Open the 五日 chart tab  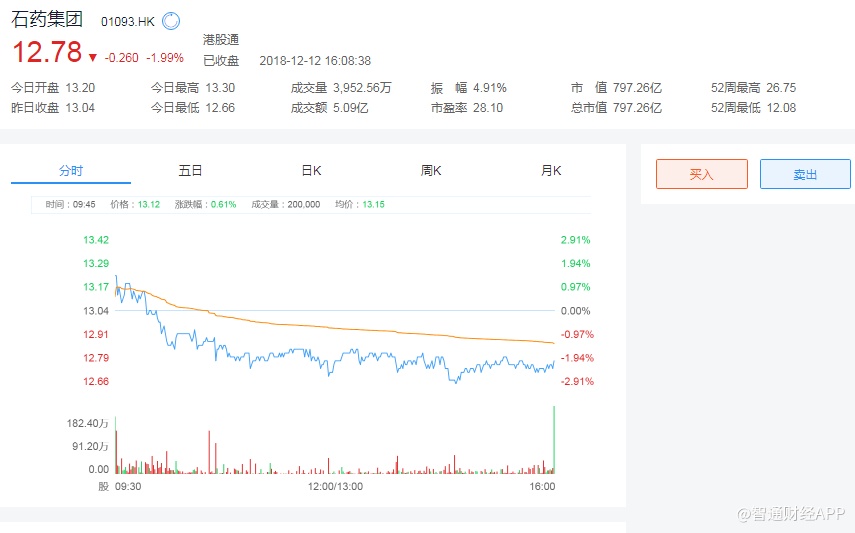(x=191, y=171)
